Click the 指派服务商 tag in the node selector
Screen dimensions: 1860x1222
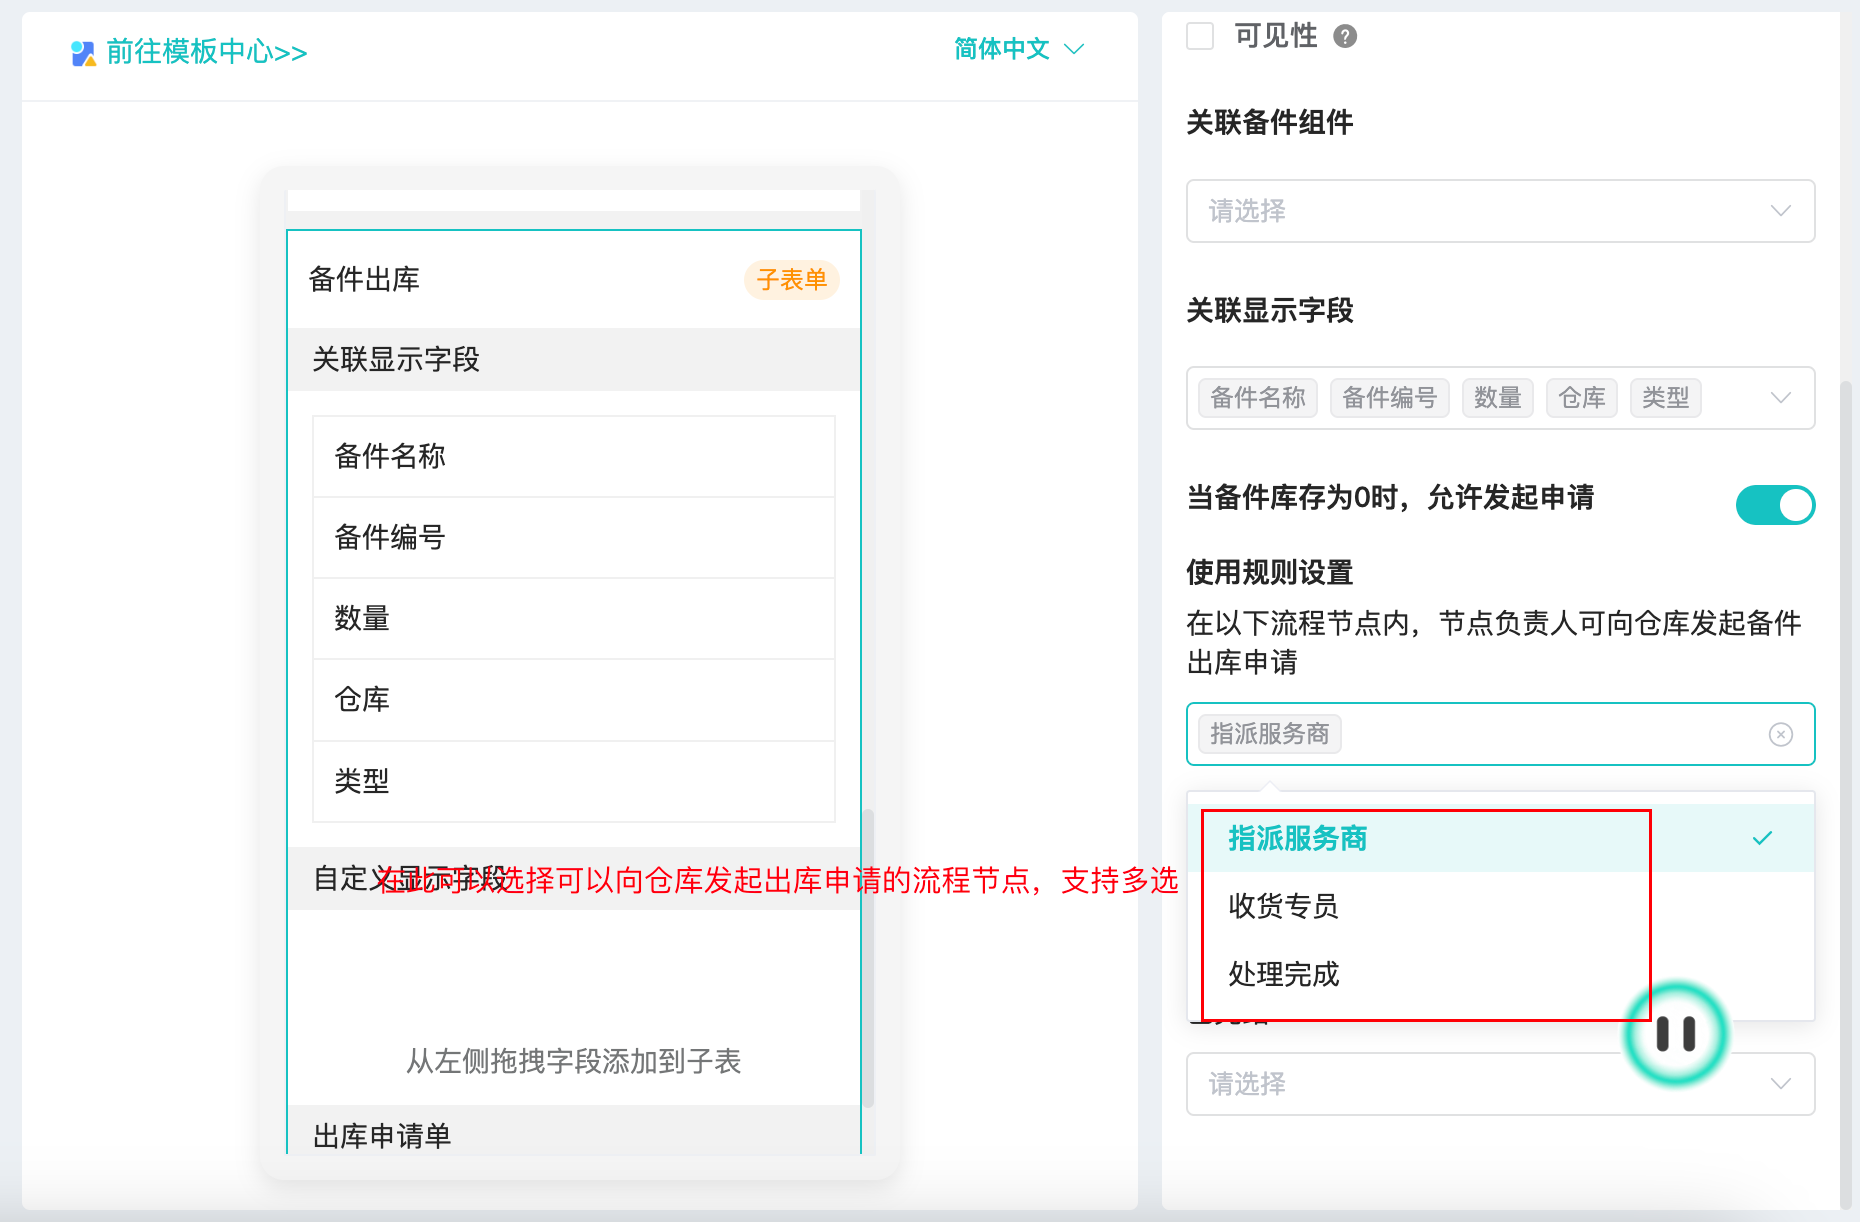[1269, 734]
